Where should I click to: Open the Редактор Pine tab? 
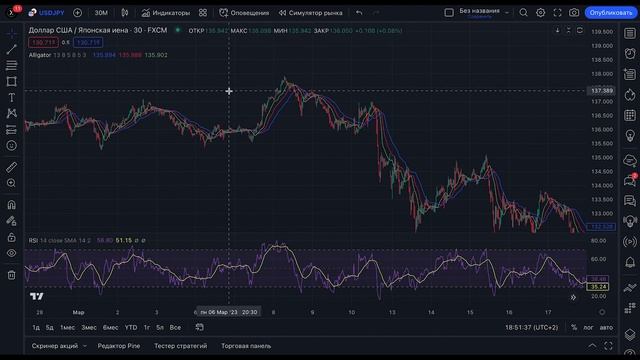click(119, 346)
